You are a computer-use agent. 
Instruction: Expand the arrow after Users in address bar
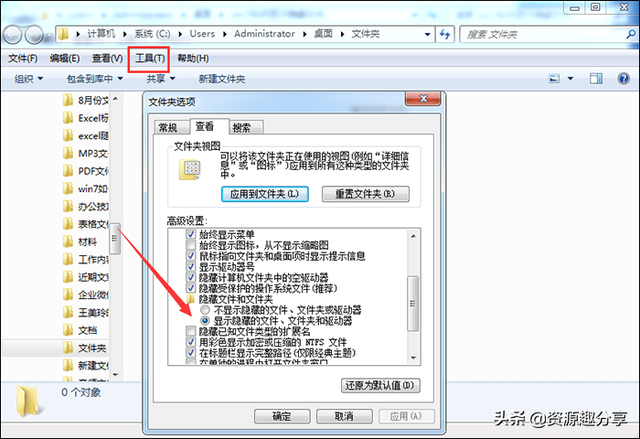click(x=224, y=34)
